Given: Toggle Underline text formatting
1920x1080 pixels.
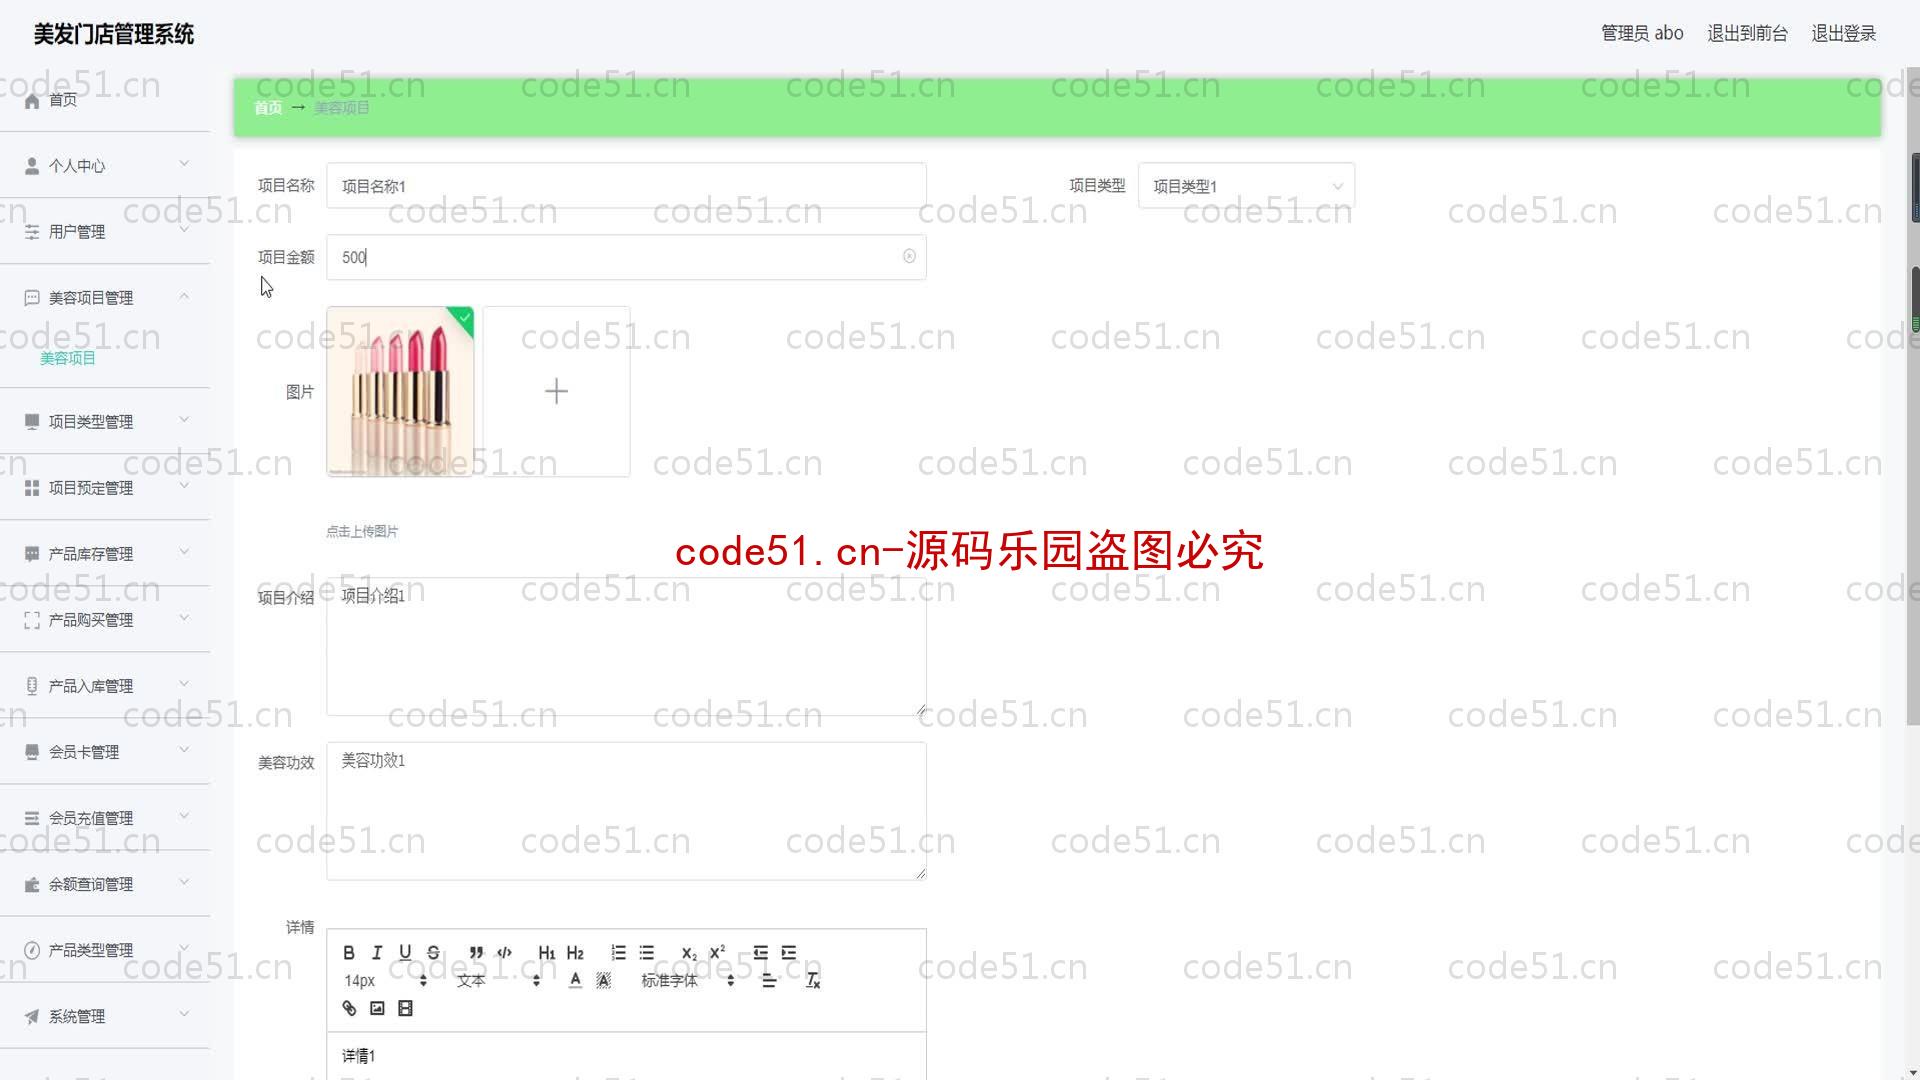Looking at the screenshot, I should click(x=405, y=952).
